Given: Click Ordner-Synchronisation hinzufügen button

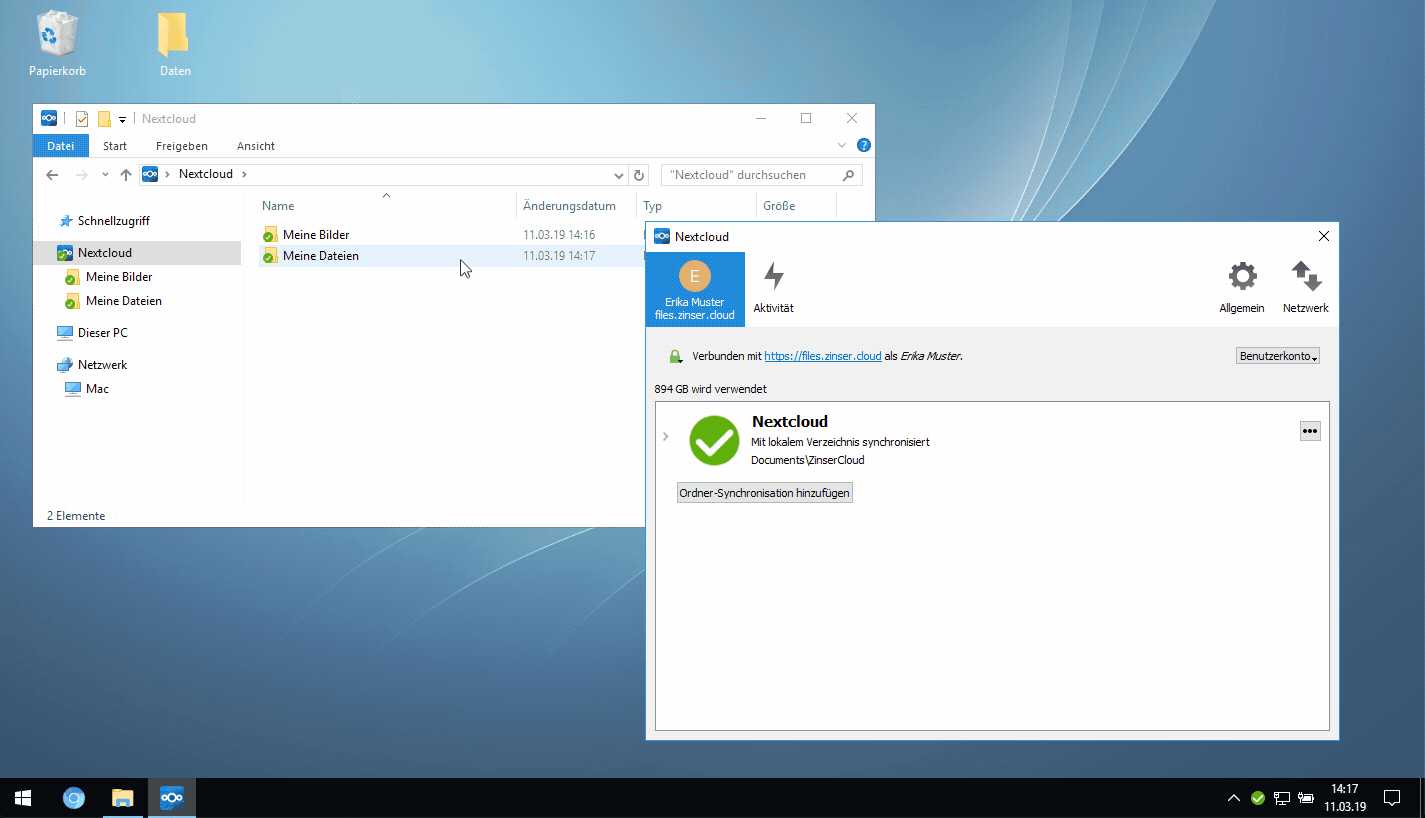Looking at the screenshot, I should (765, 493).
